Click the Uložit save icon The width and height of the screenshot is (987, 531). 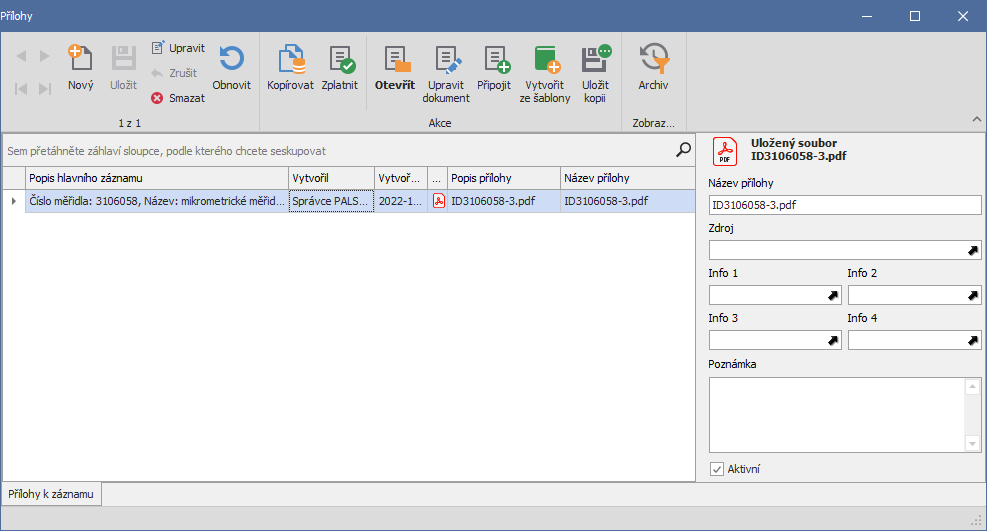pos(123,59)
